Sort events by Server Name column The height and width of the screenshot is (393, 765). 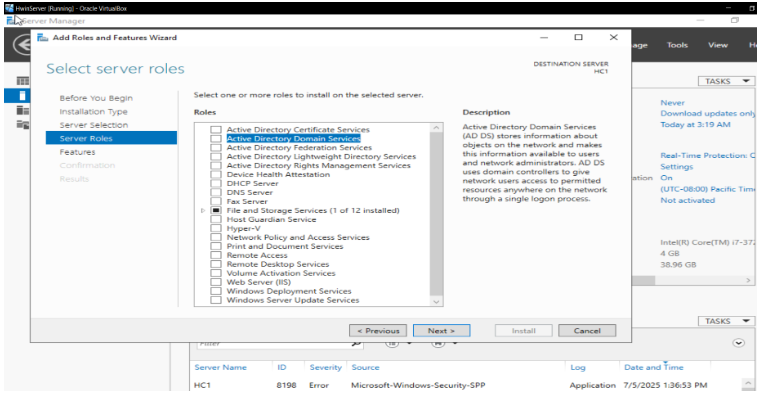point(221,368)
